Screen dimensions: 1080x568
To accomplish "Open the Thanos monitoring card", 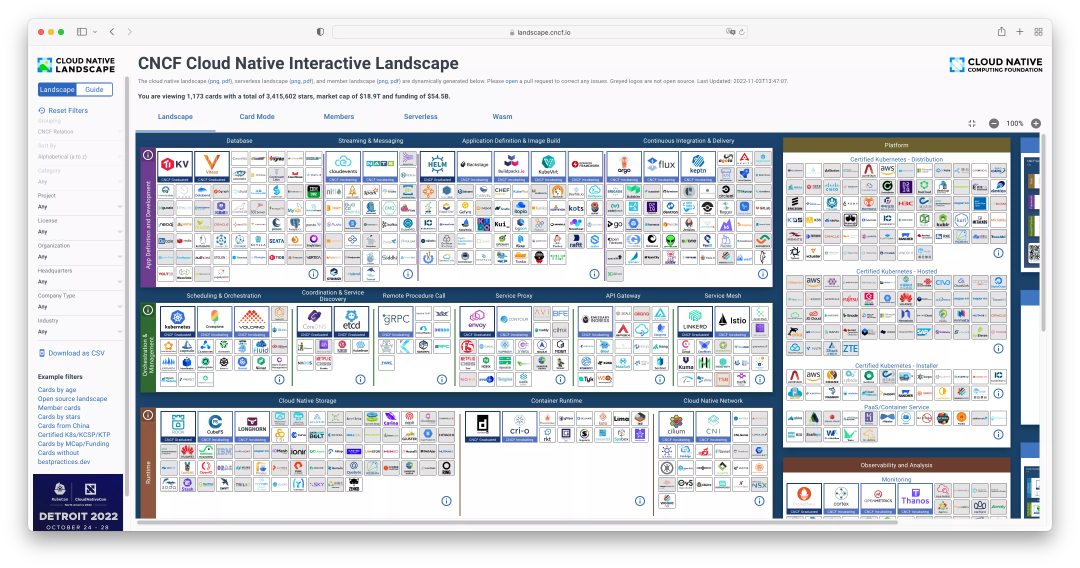I will point(915,499).
